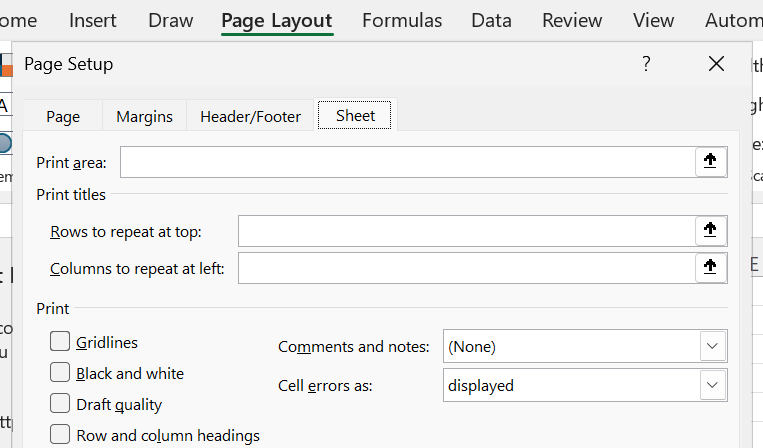763x448 pixels.
Task: Open the Margins tab
Action: coord(144,117)
